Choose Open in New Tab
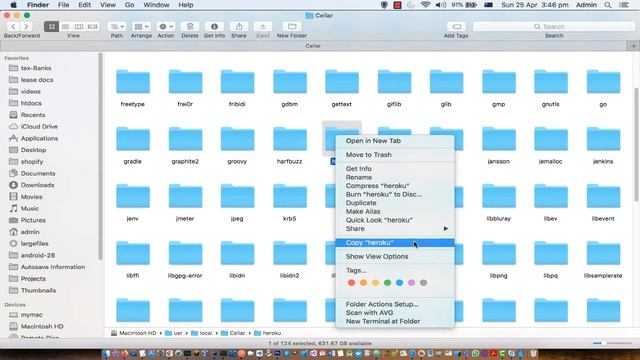640x360 pixels. pos(395,140)
